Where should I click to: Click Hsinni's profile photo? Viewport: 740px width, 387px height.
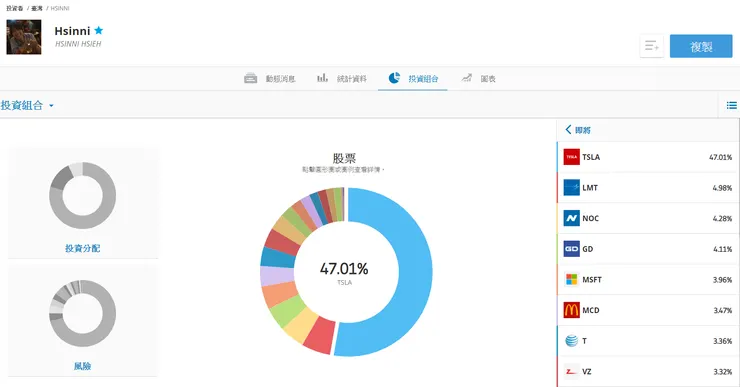[24, 37]
